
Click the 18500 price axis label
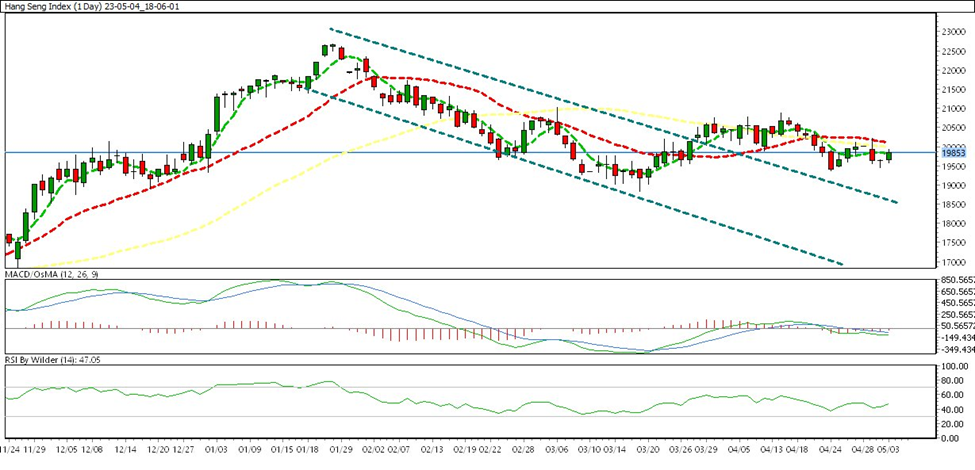click(x=954, y=205)
